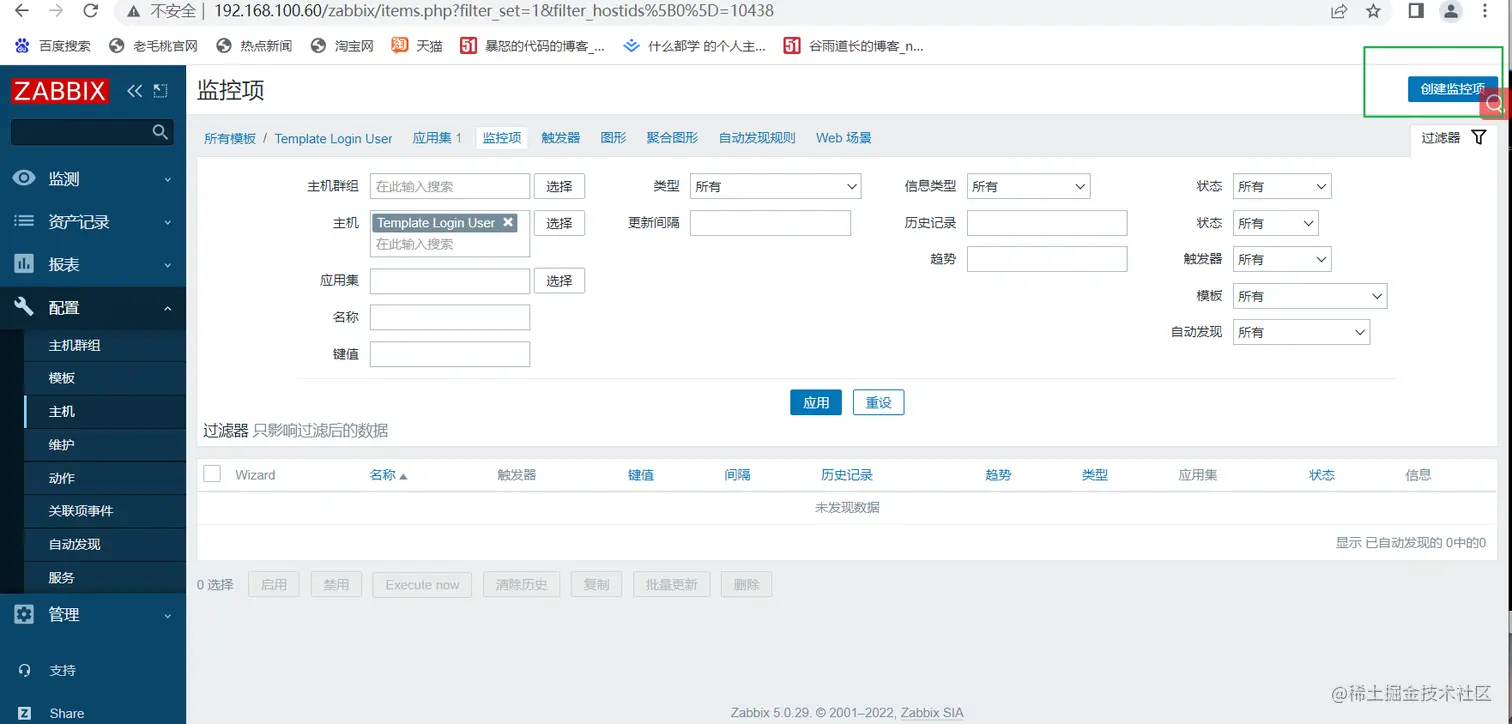This screenshot has height=724, width=1512.
Task: Bookmark this page with star icon
Action: point(1373,11)
